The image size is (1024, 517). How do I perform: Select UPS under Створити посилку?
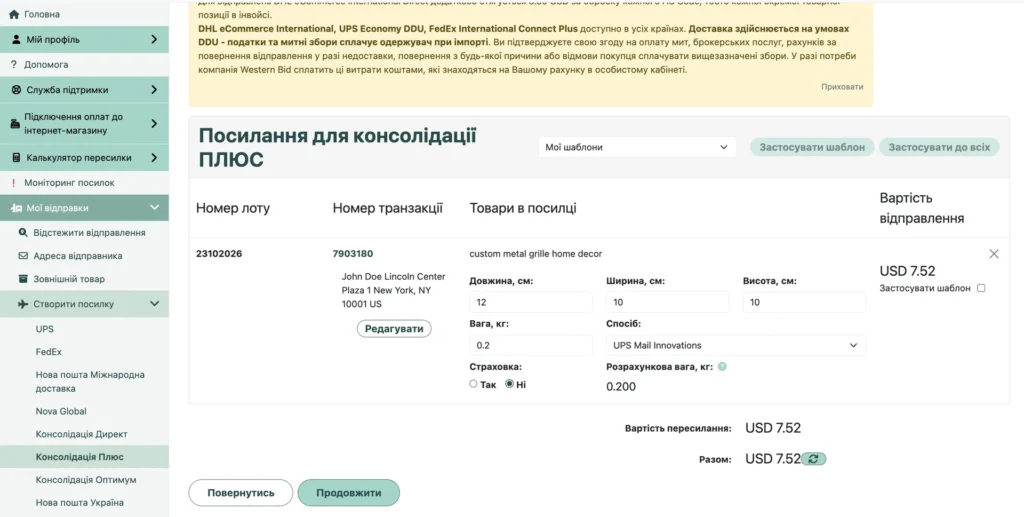point(45,329)
